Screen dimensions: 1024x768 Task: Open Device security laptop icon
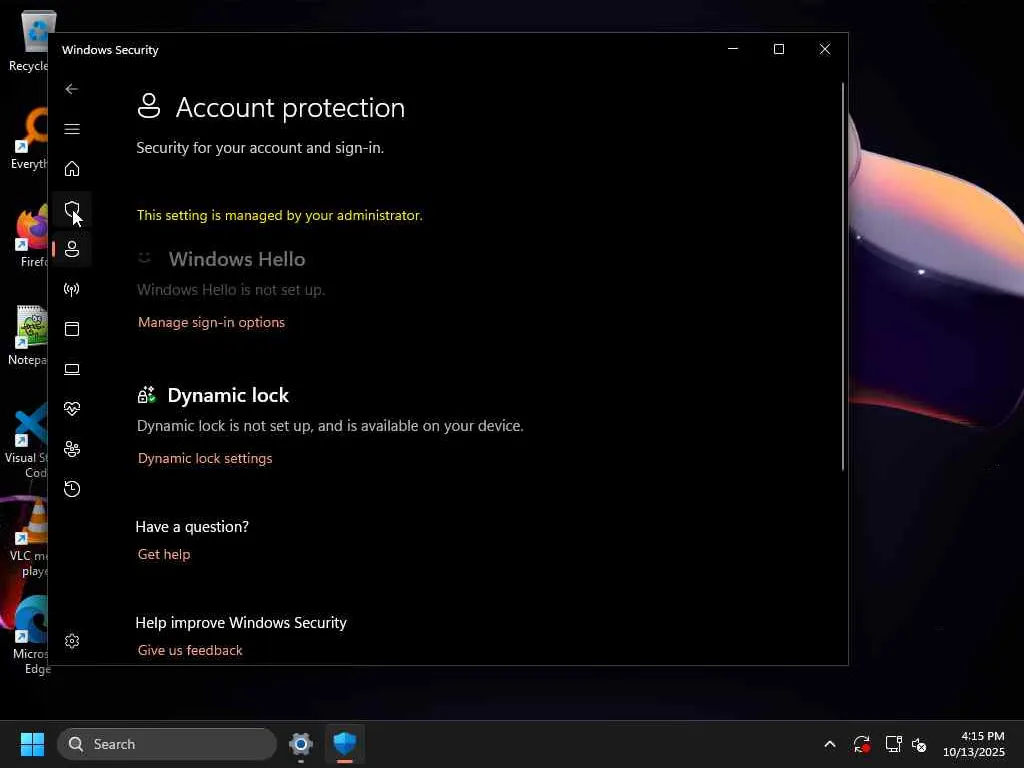(72, 369)
